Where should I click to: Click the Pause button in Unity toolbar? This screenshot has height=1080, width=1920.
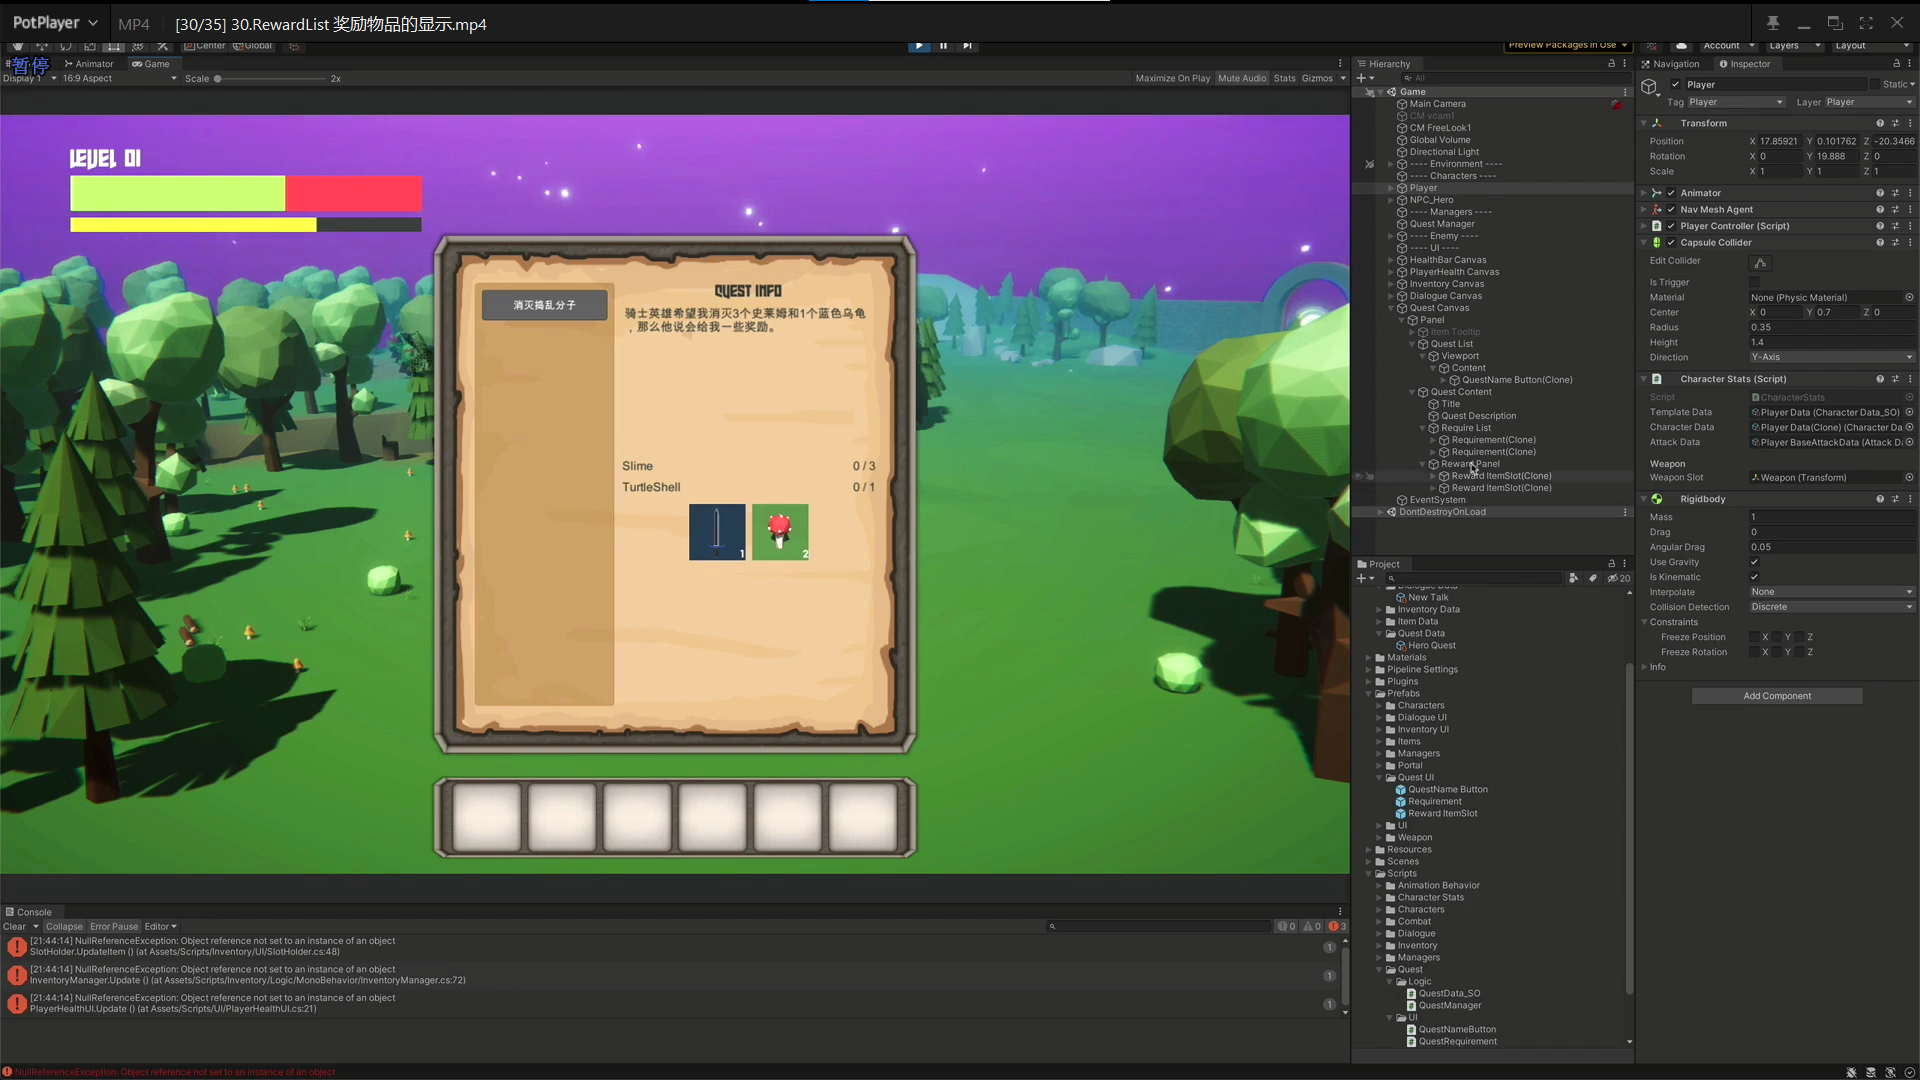point(943,45)
